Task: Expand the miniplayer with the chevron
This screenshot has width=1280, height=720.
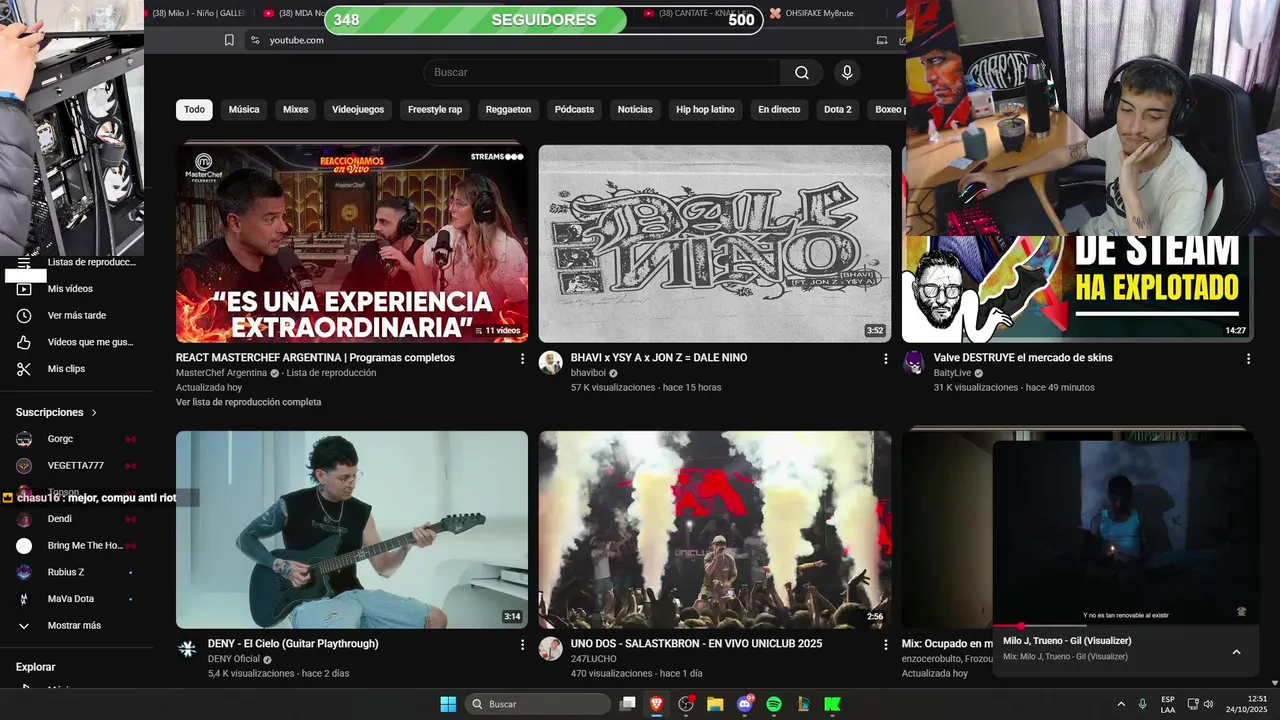Action: (1236, 652)
